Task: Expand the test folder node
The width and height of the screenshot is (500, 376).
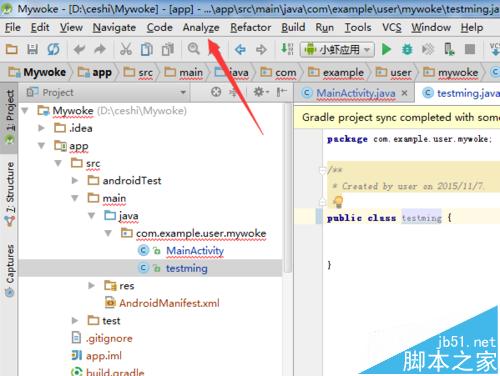Action: click(x=75, y=320)
